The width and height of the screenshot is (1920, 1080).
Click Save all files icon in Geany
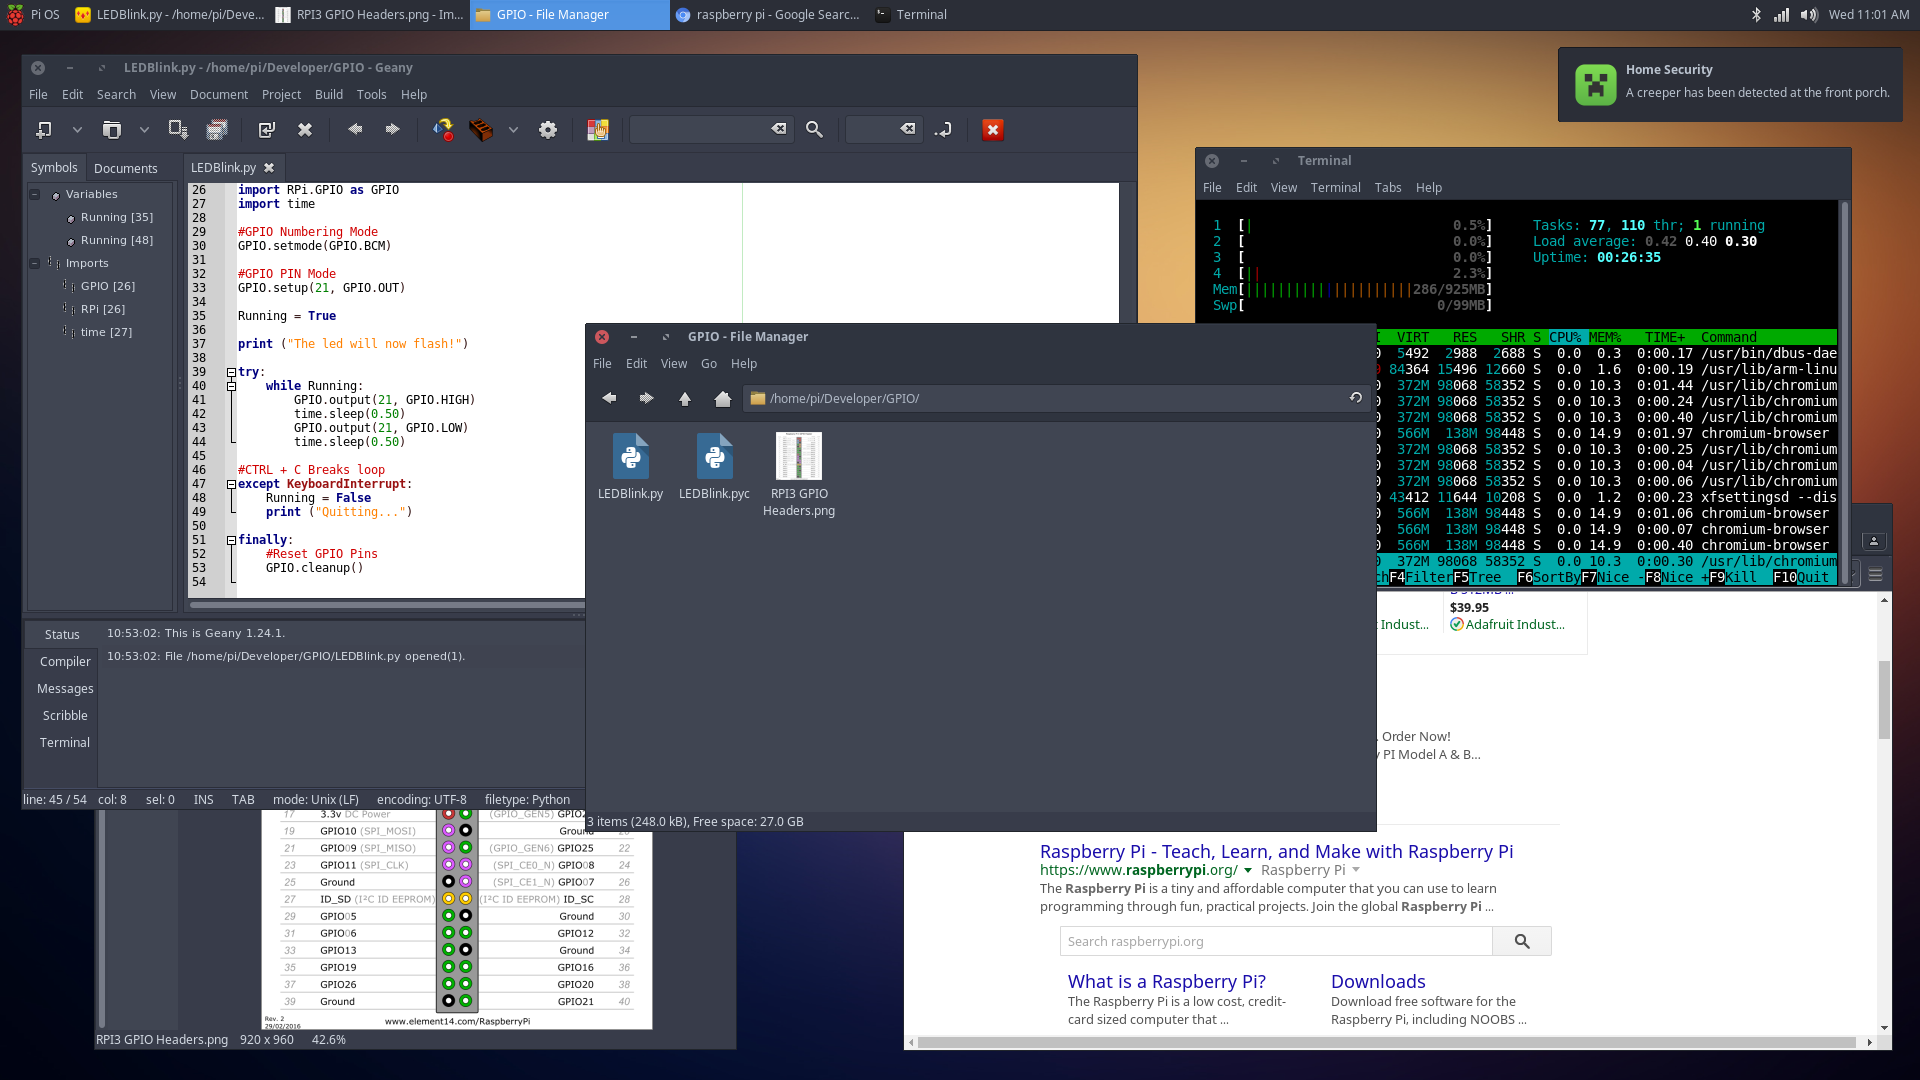[x=217, y=130]
